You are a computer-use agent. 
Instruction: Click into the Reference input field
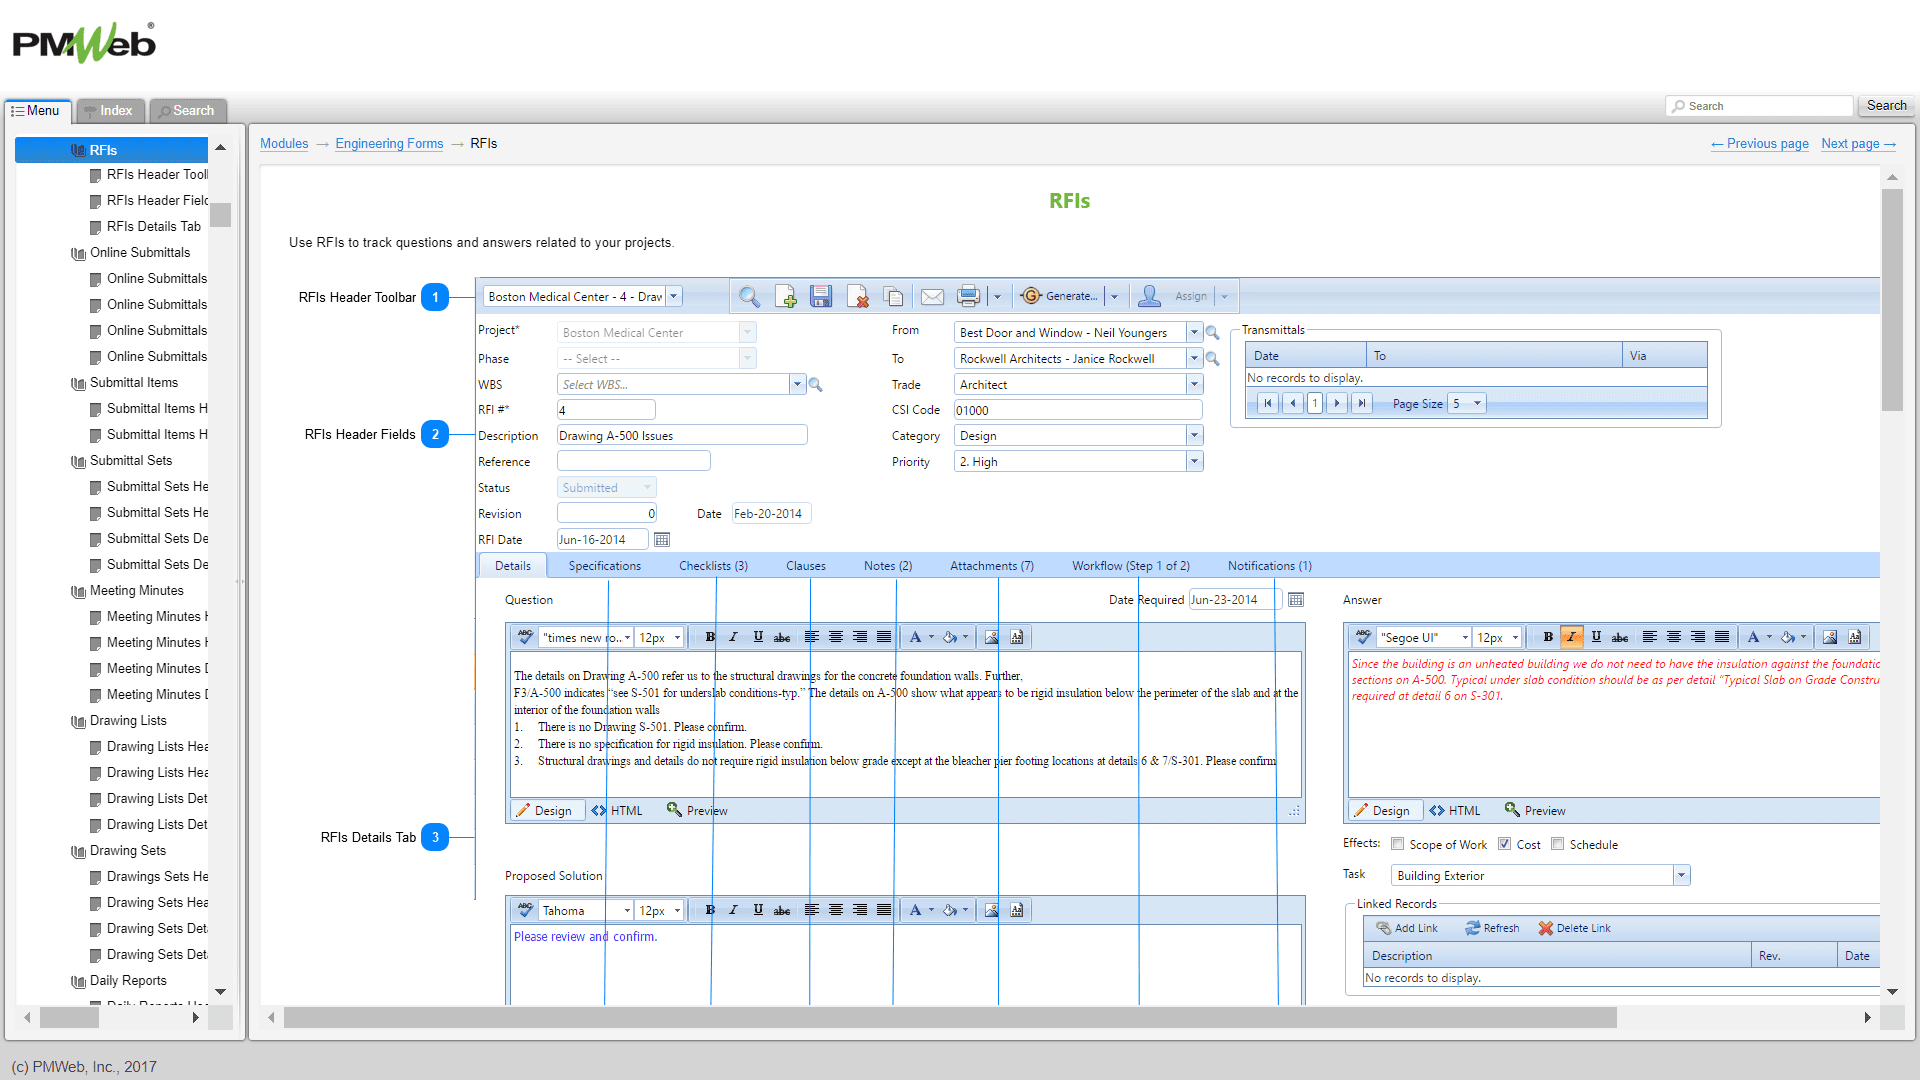[634, 461]
